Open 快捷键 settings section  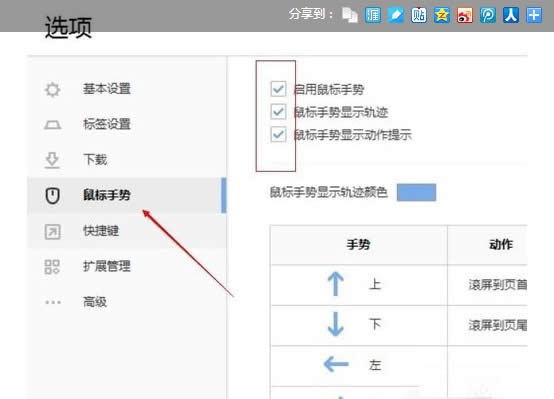click(126, 231)
